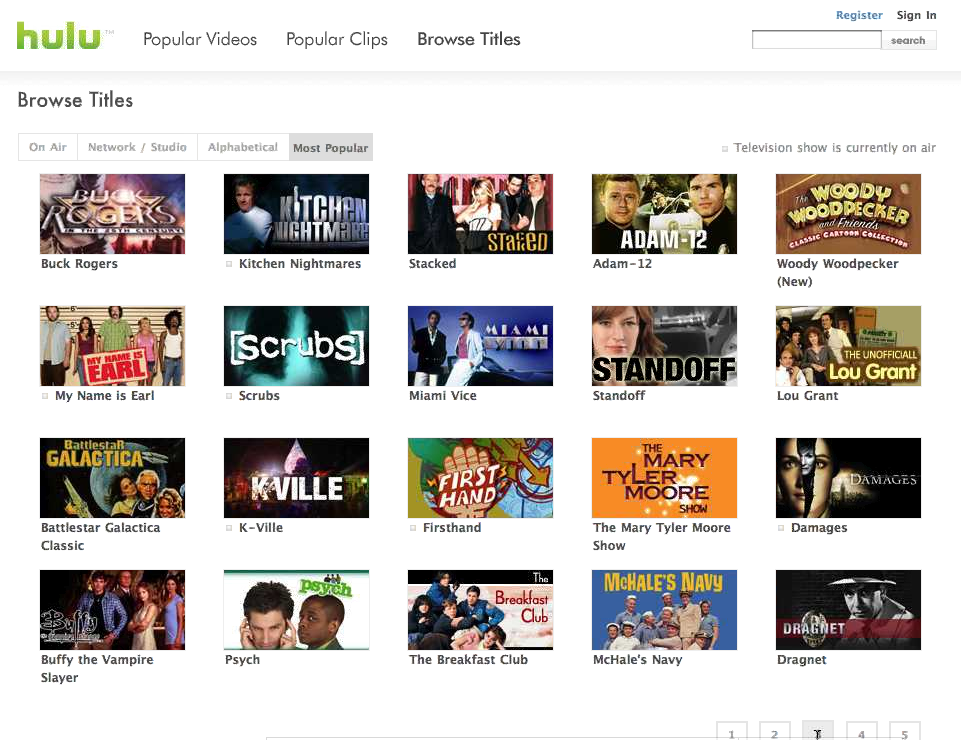
Task: Switch to the On Air tab
Action: [48, 147]
